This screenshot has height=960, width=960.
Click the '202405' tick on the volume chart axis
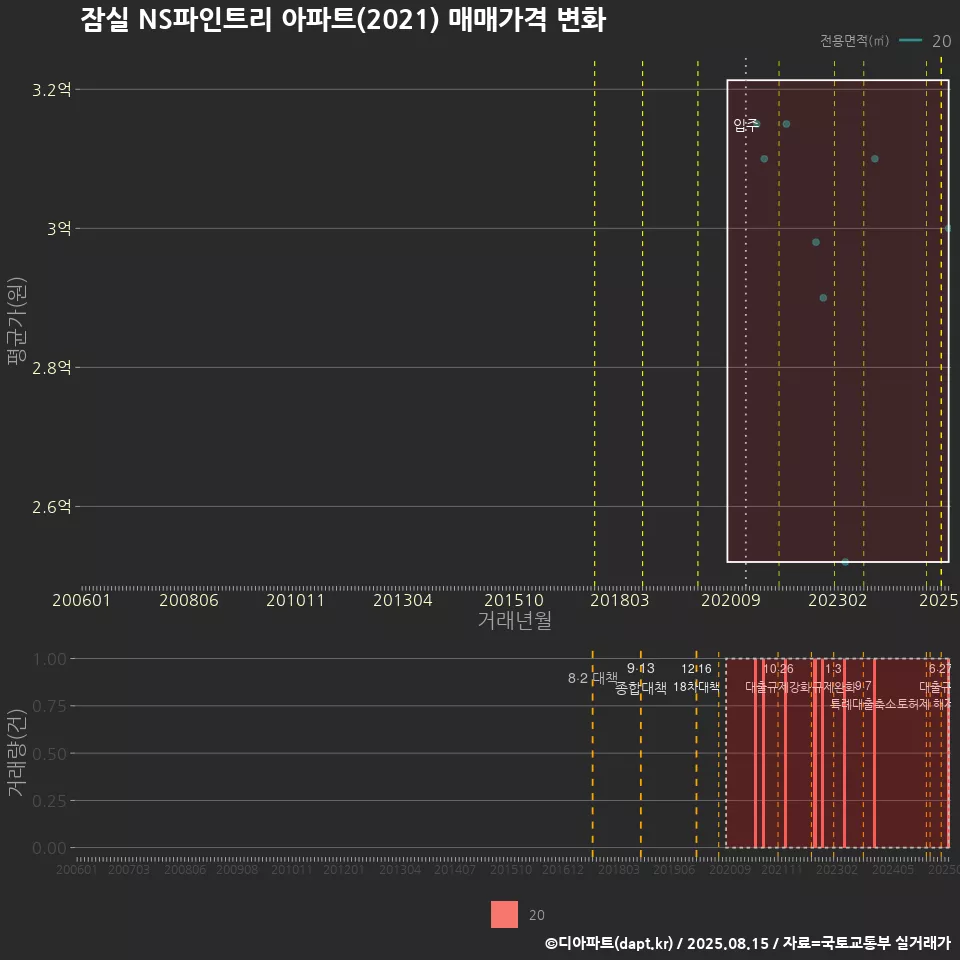pyautogui.click(x=893, y=869)
